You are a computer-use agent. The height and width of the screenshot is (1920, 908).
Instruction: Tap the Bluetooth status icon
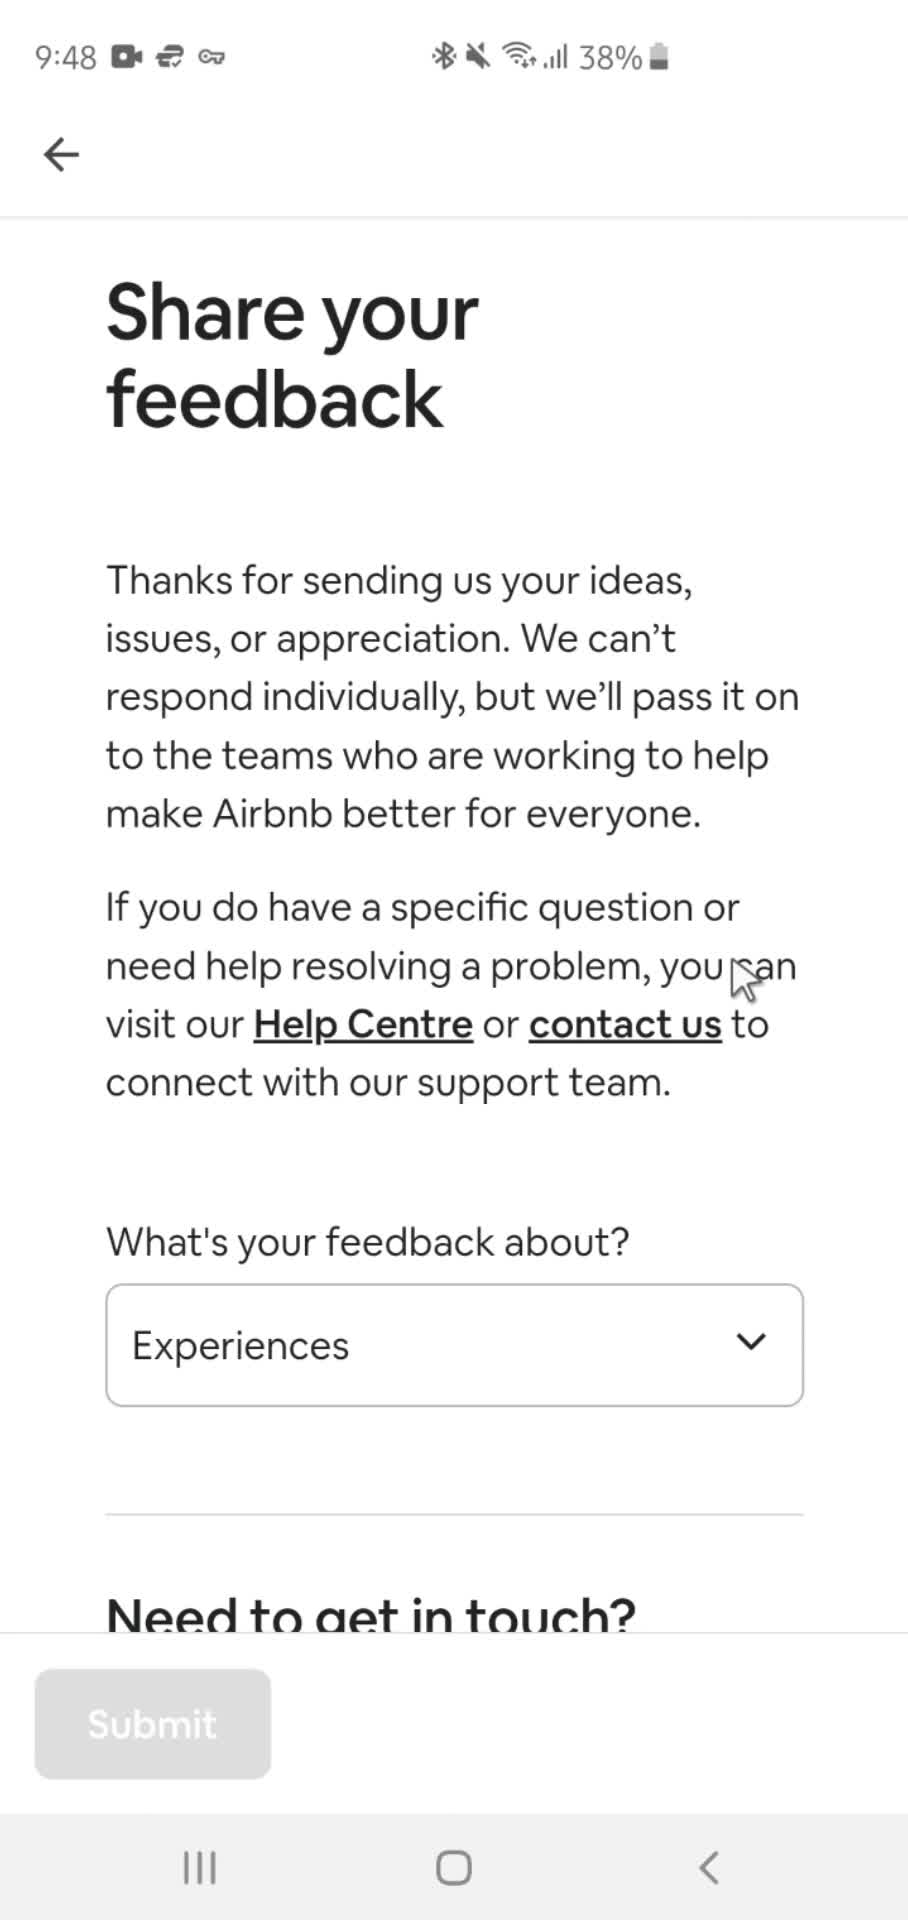tap(443, 57)
